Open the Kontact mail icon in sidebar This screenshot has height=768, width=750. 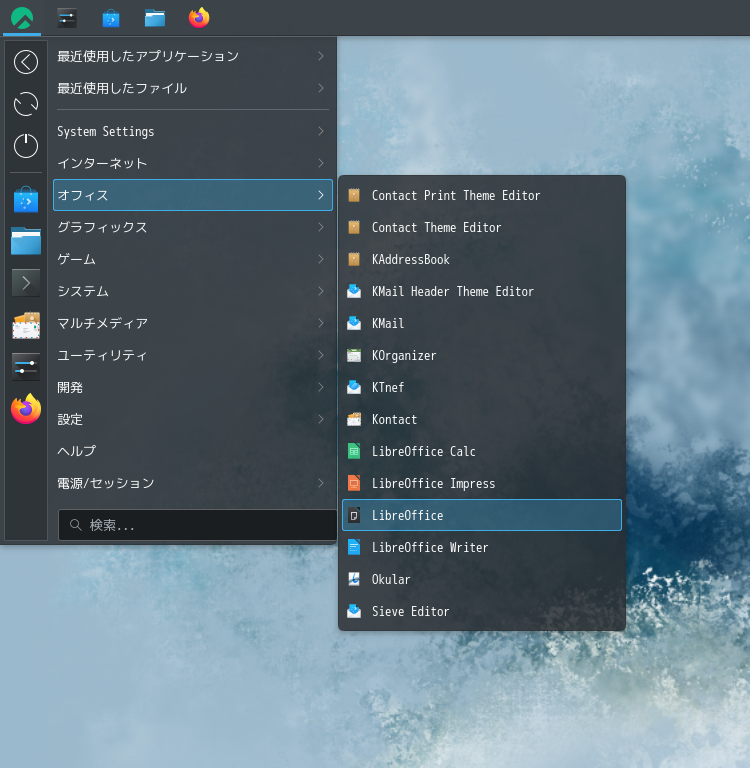coord(26,325)
